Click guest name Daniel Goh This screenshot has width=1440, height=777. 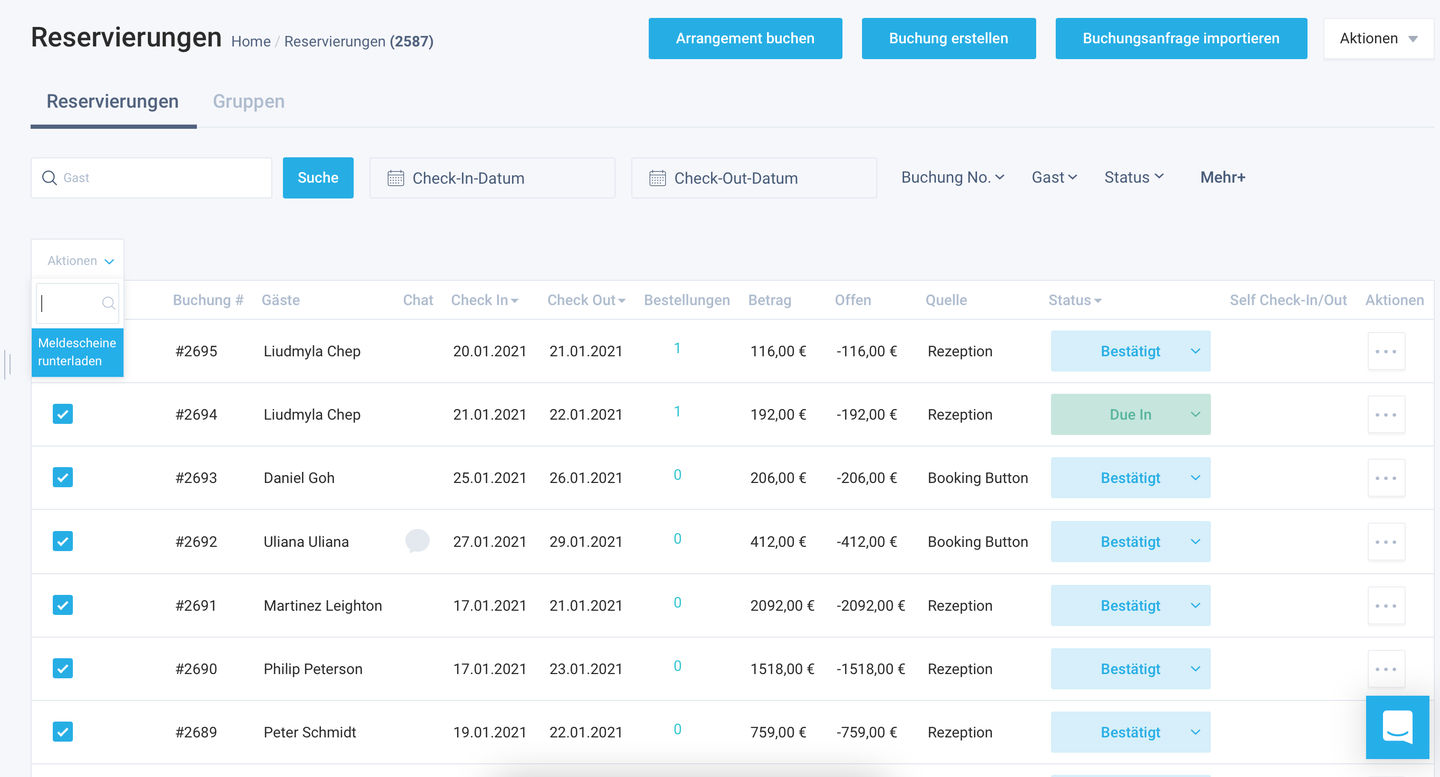click(x=299, y=478)
